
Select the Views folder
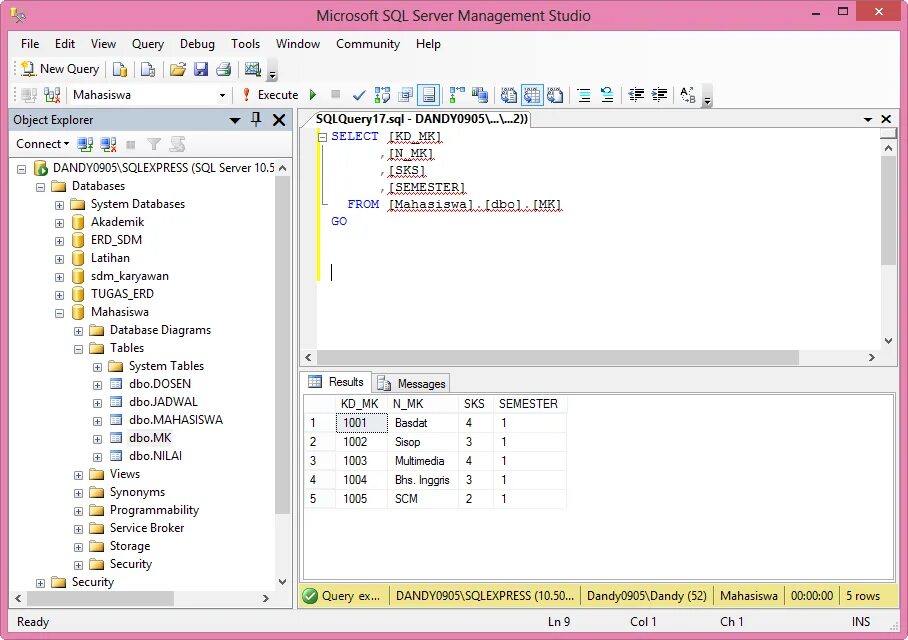[125, 474]
